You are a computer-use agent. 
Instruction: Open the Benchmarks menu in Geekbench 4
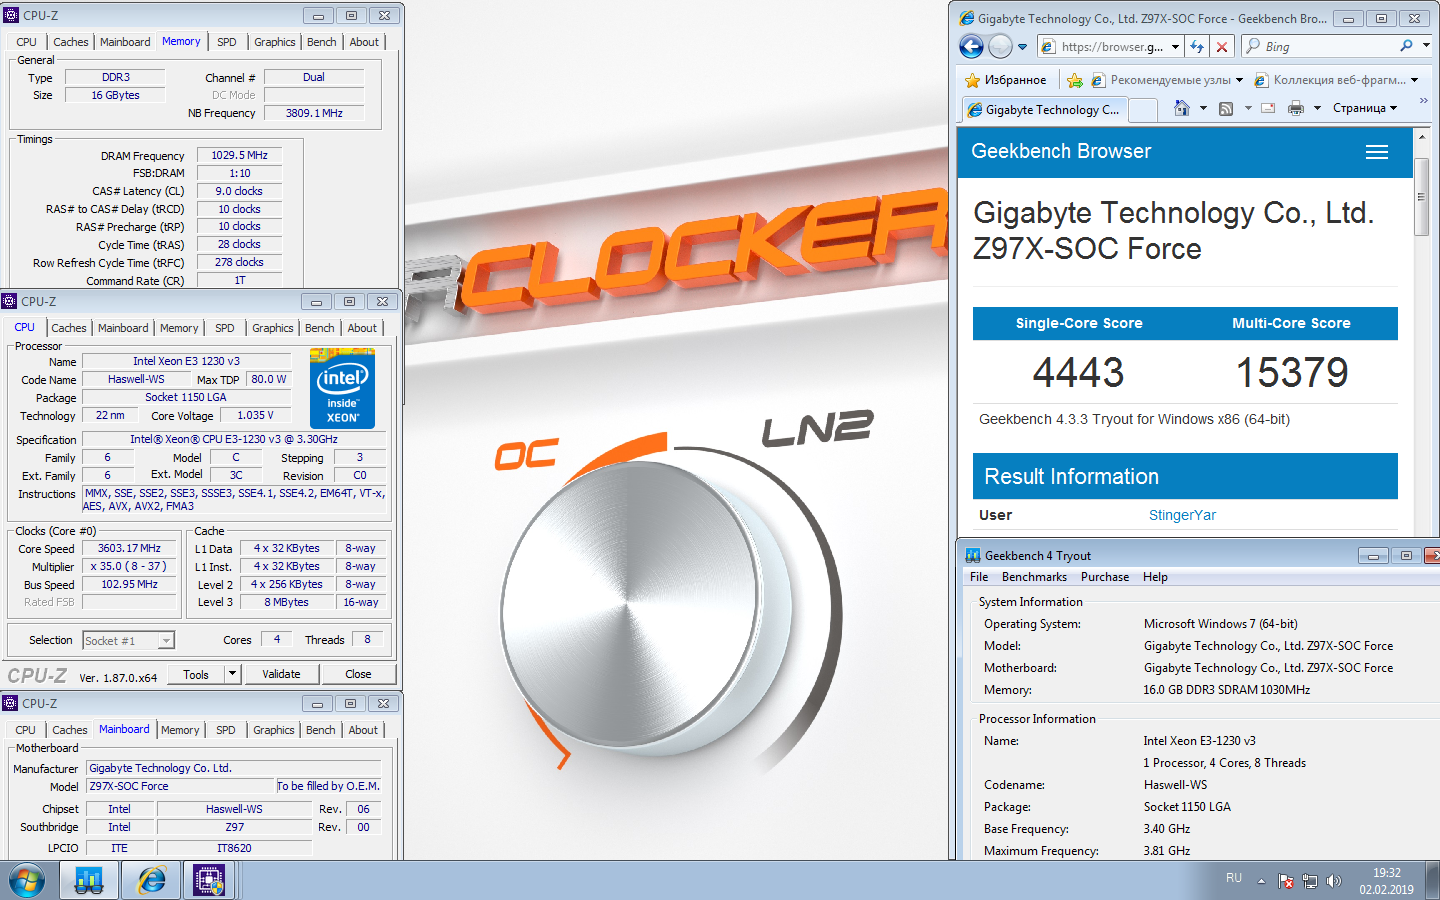pos(1034,577)
